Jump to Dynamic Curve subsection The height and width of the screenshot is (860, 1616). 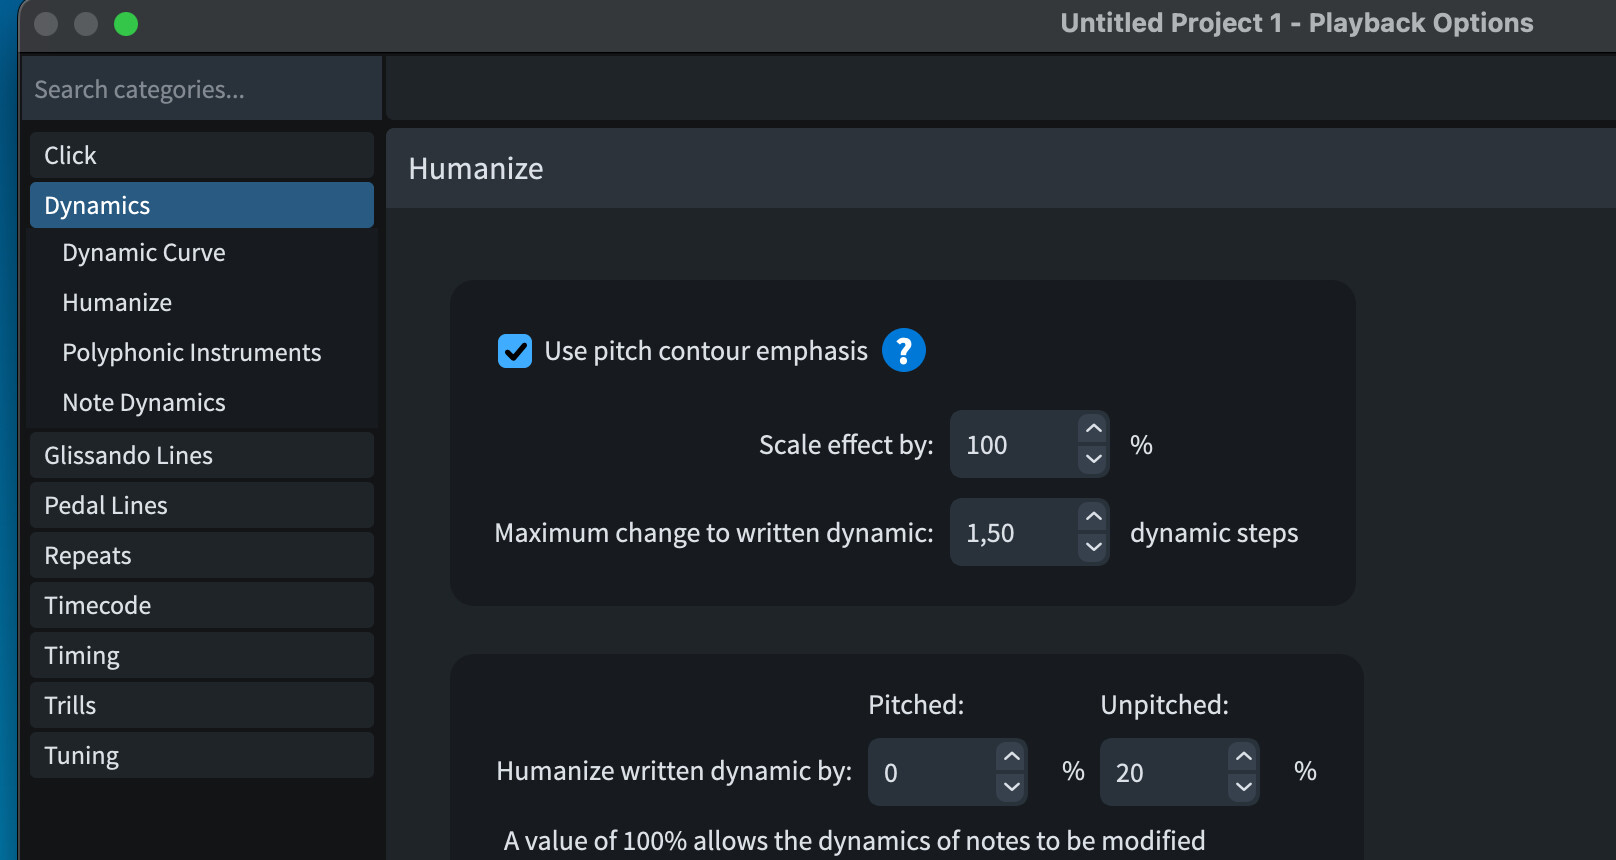tap(144, 253)
